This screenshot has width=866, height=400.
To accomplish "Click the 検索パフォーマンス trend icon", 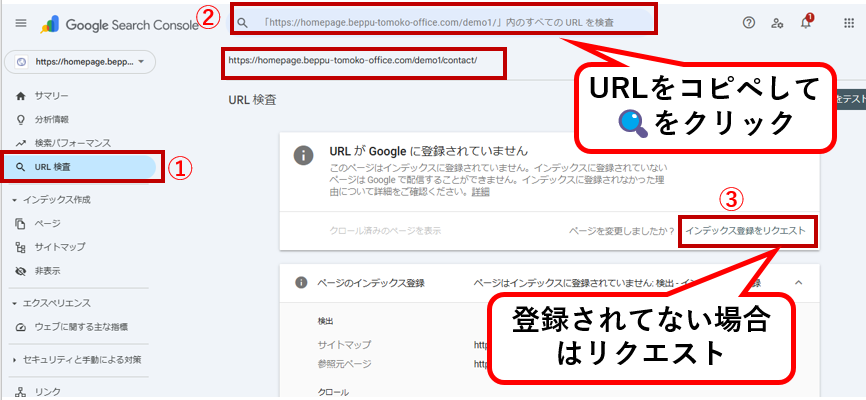I will (x=21, y=143).
